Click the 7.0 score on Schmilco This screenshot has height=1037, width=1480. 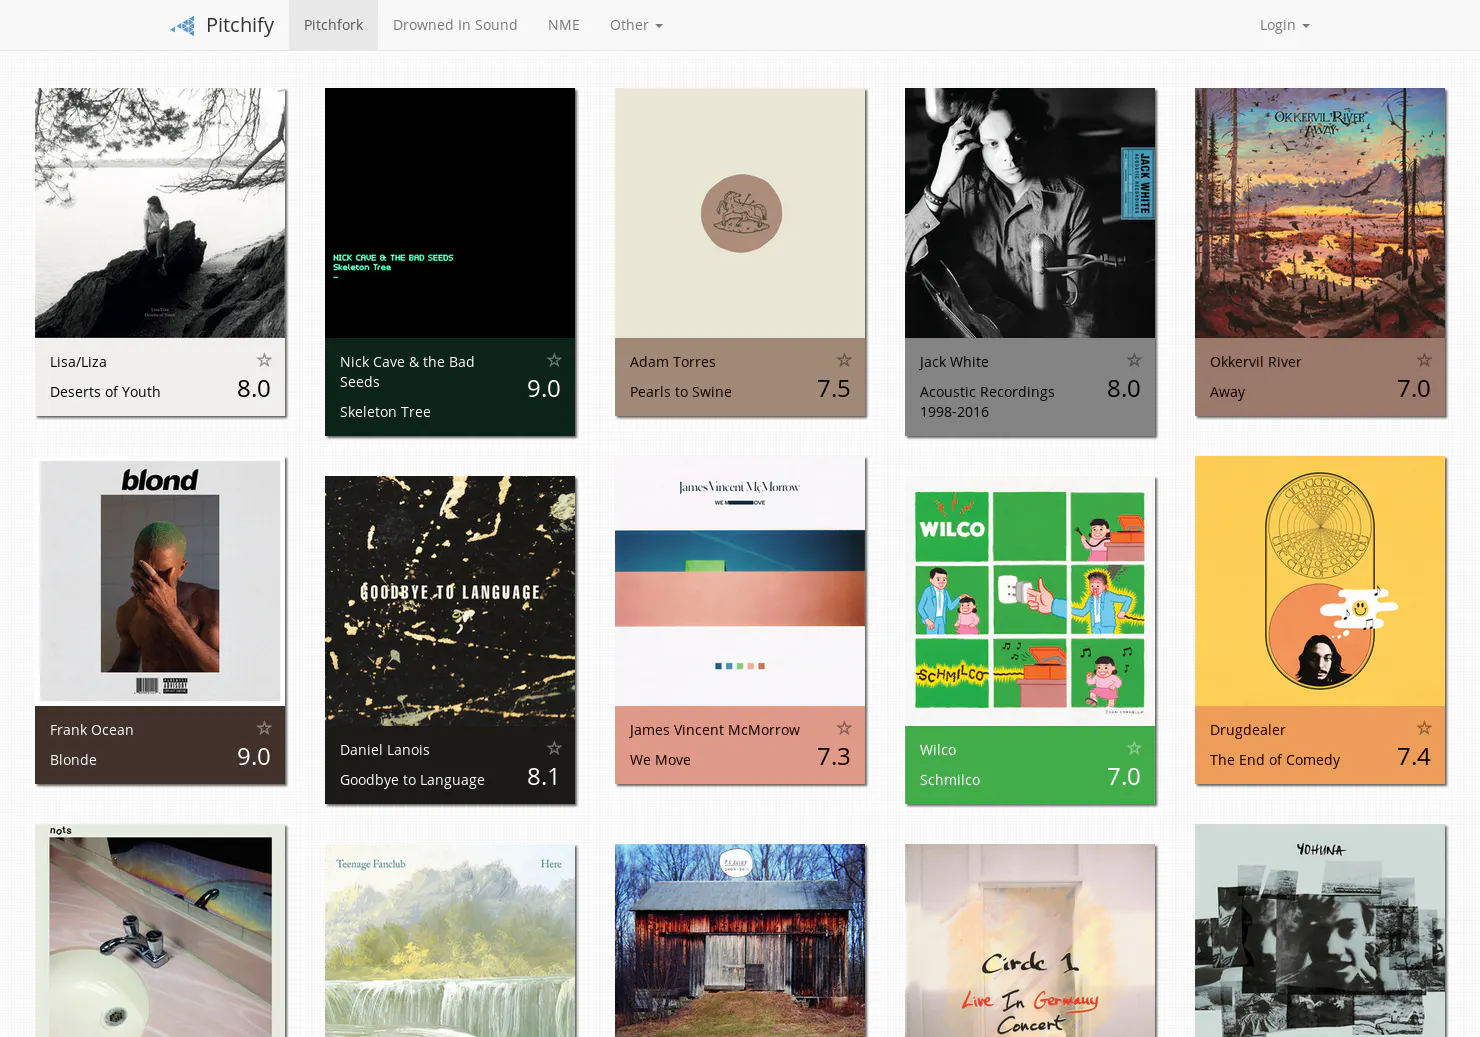(1124, 777)
